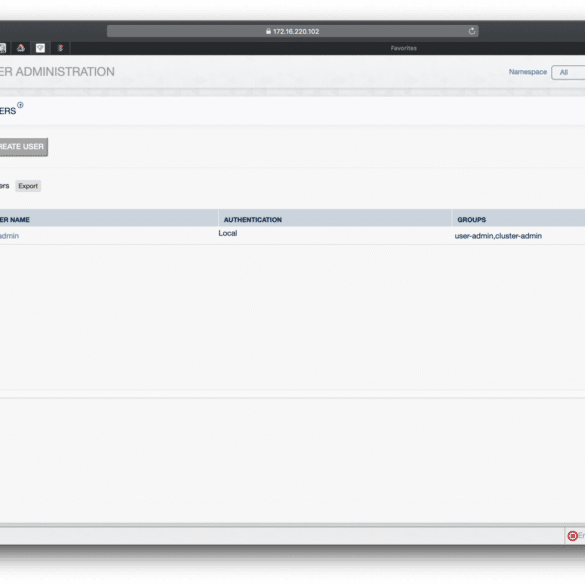Open the white square shield favorites icon
This screenshot has width=585, height=585.
(x=40, y=48)
